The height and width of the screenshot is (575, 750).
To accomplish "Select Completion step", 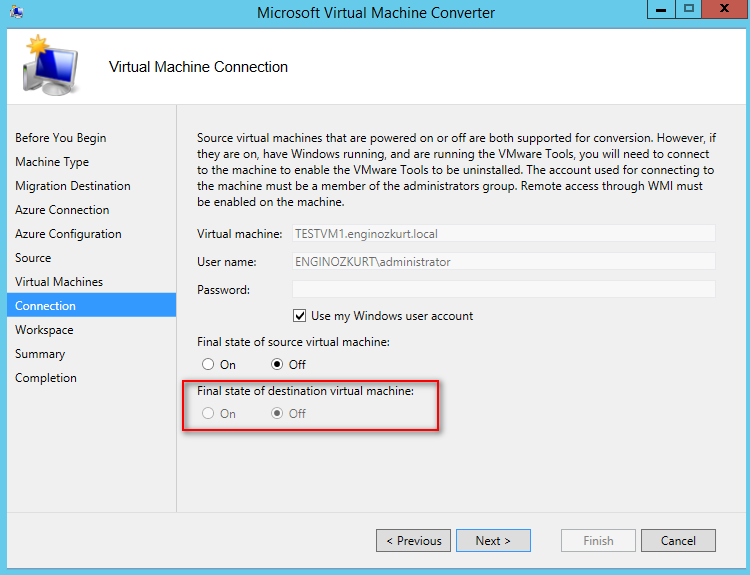I will point(46,377).
